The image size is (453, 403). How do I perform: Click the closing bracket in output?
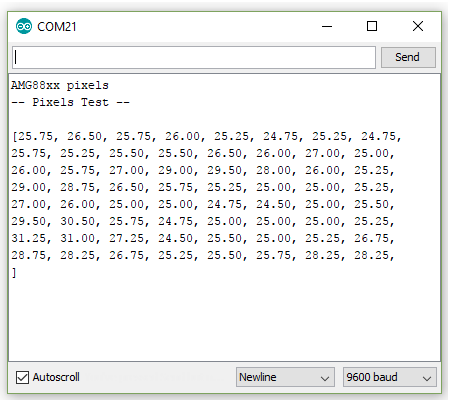point(14,273)
